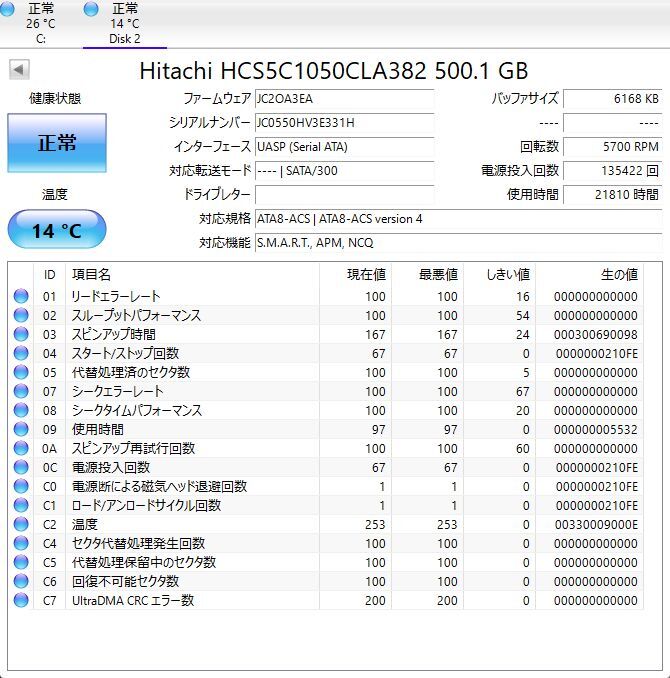This screenshot has height=678, width=670.
Task: Select the Disk 2 status tab
Action: click(125, 23)
